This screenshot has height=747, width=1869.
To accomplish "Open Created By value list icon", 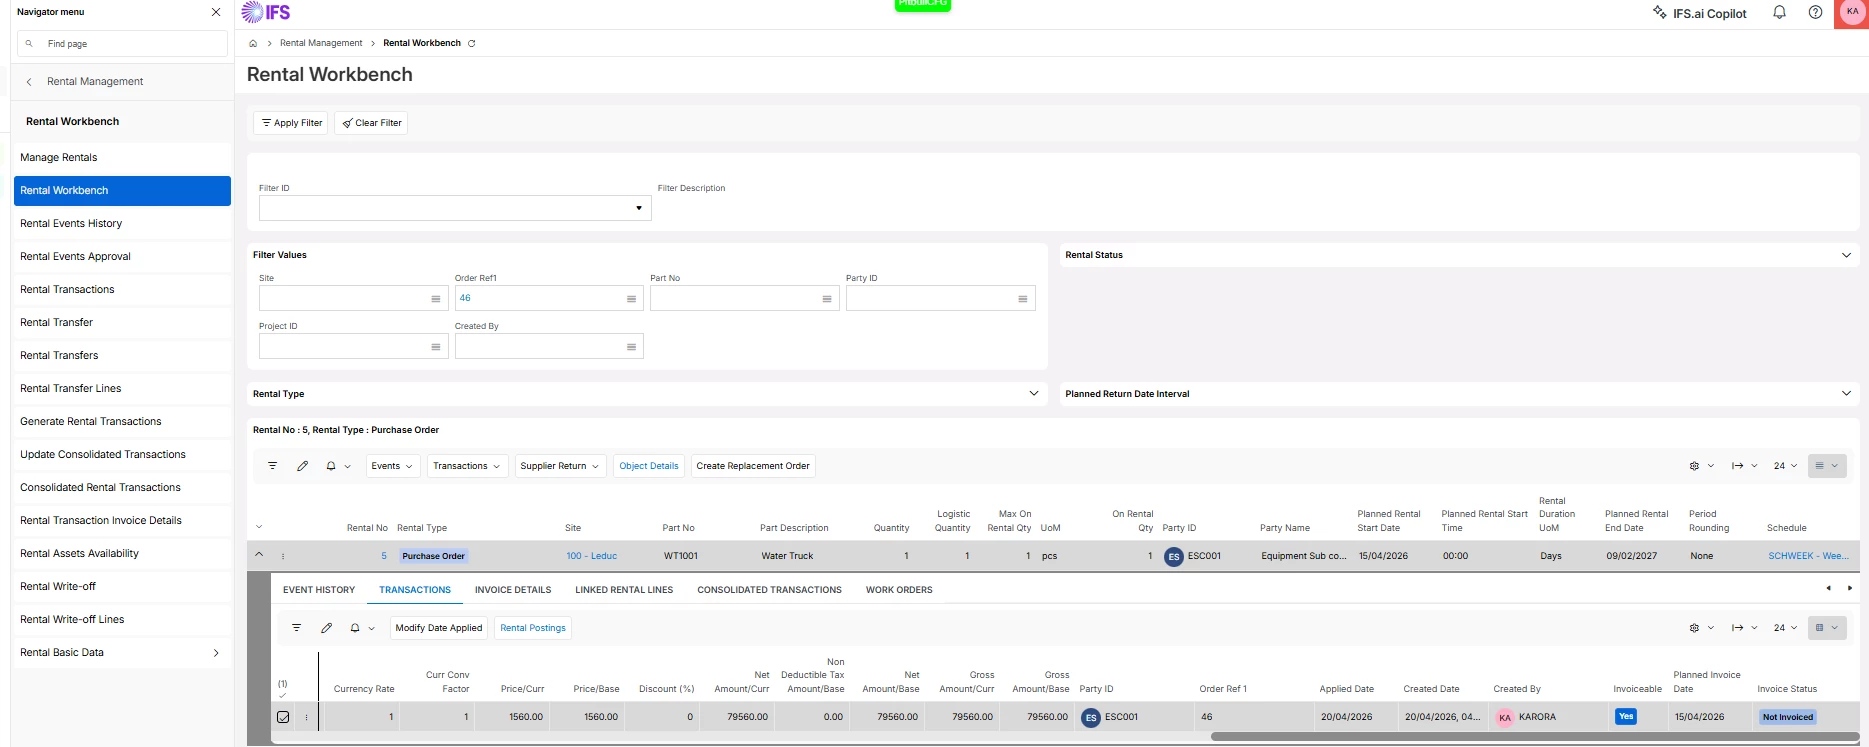I will tap(631, 347).
